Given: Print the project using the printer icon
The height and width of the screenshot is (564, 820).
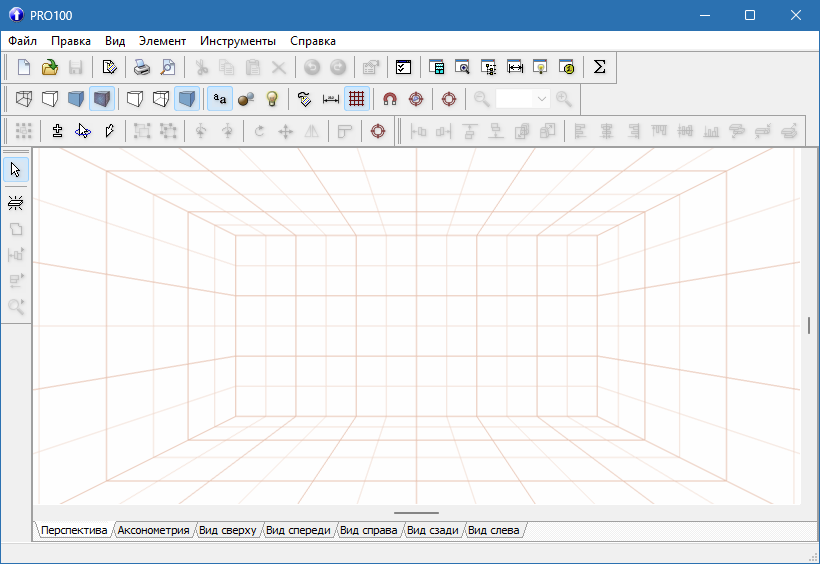Looking at the screenshot, I should (x=142, y=67).
